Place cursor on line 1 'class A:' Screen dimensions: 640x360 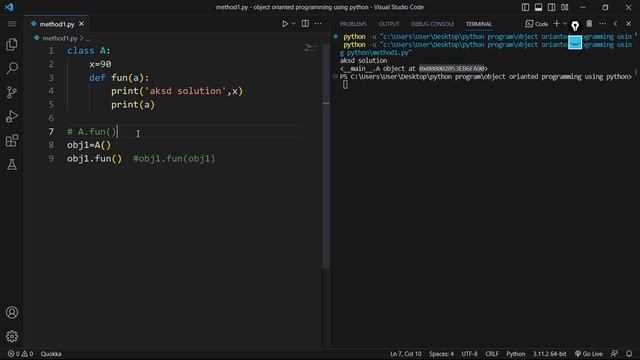point(89,51)
